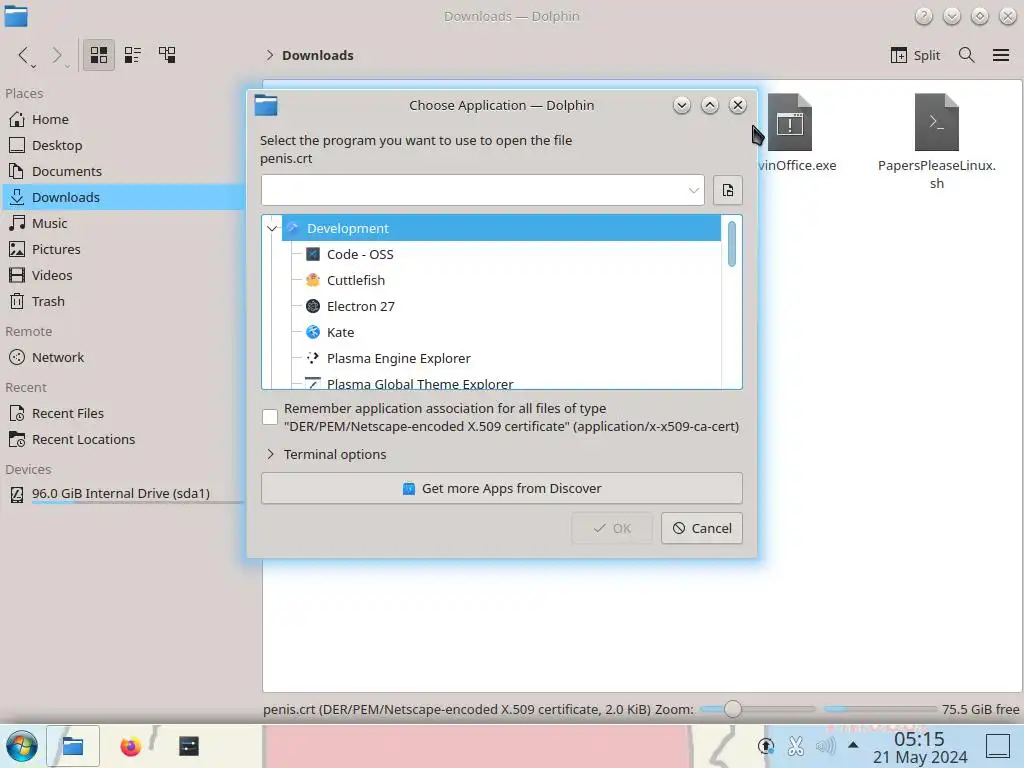This screenshot has height=768, width=1024.
Task: Go back with the left arrow
Action: coord(24,56)
